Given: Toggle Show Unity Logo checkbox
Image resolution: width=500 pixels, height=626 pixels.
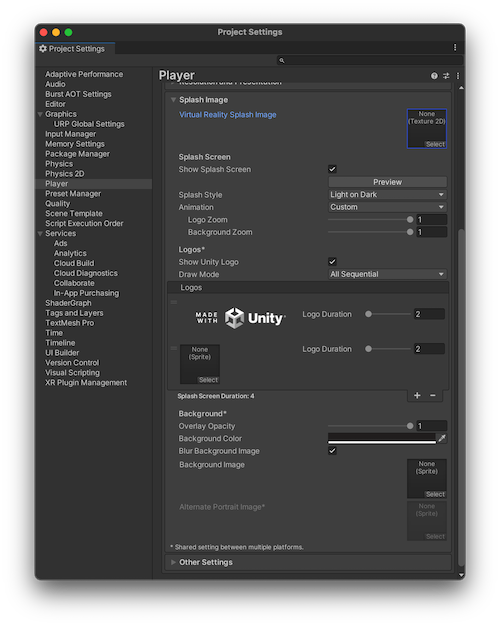Looking at the screenshot, I should pyautogui.click(x=332, y=261).
